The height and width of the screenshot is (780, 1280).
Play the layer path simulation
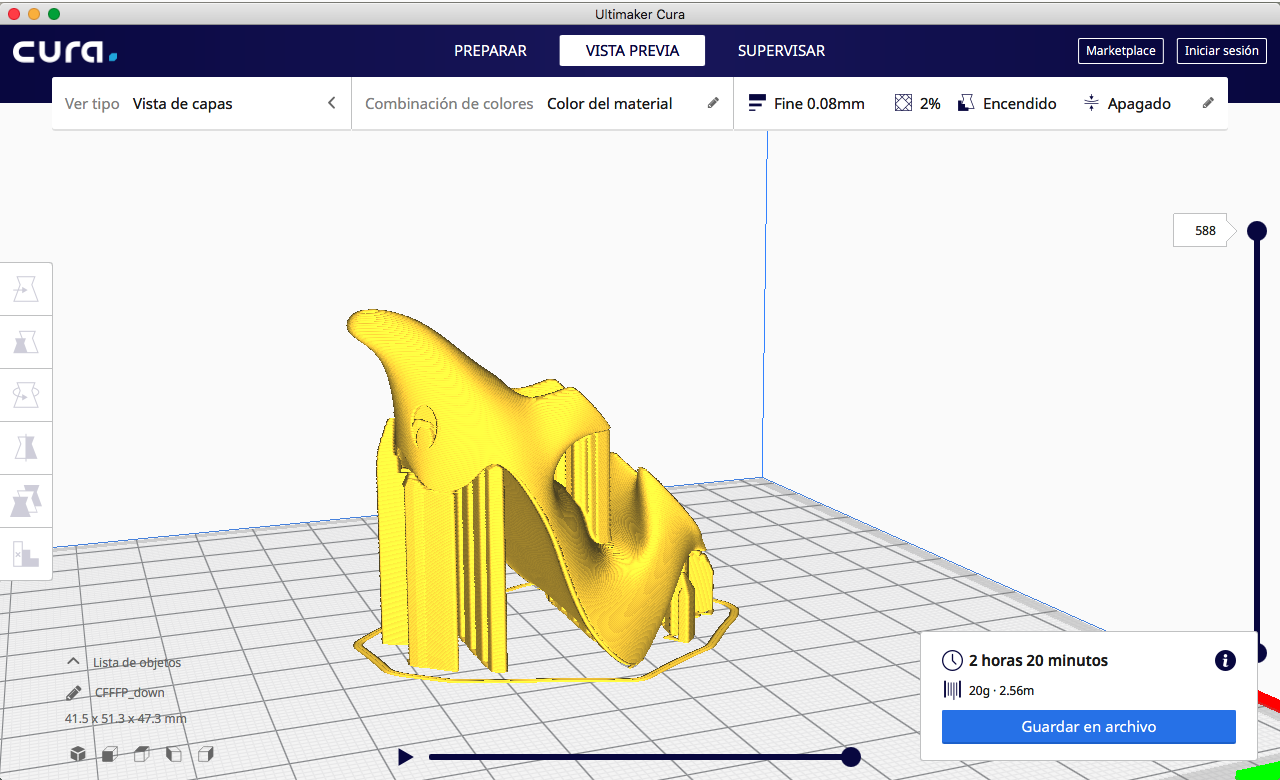[x=405, y=757]
